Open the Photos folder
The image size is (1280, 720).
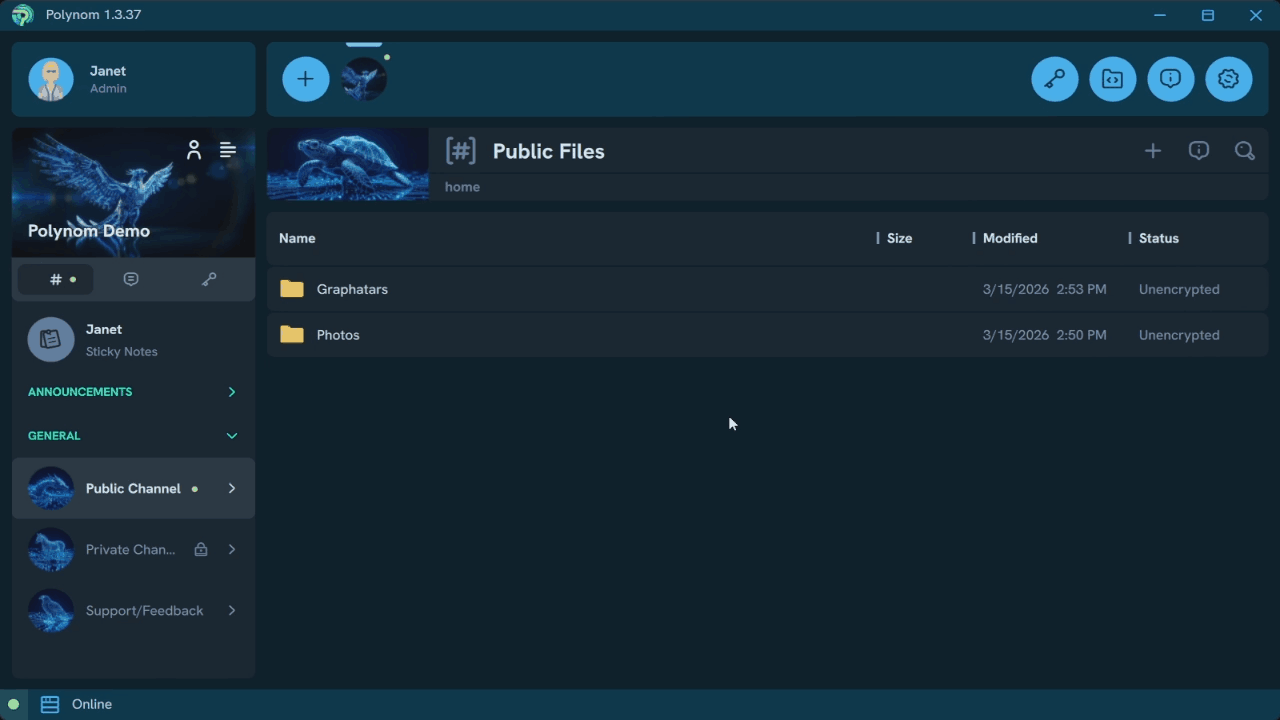pyautogui.click(x=338, y=335)
